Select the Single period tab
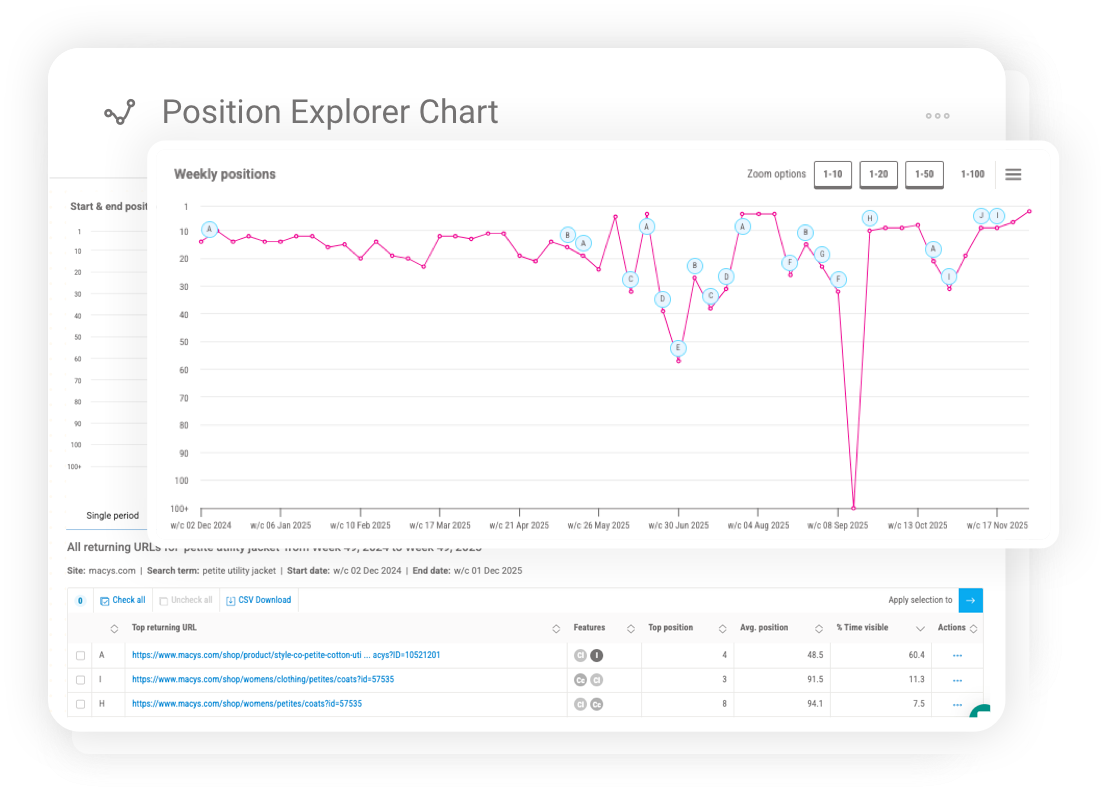Viewport: 1104px width, 794px height. click(112, 515)
